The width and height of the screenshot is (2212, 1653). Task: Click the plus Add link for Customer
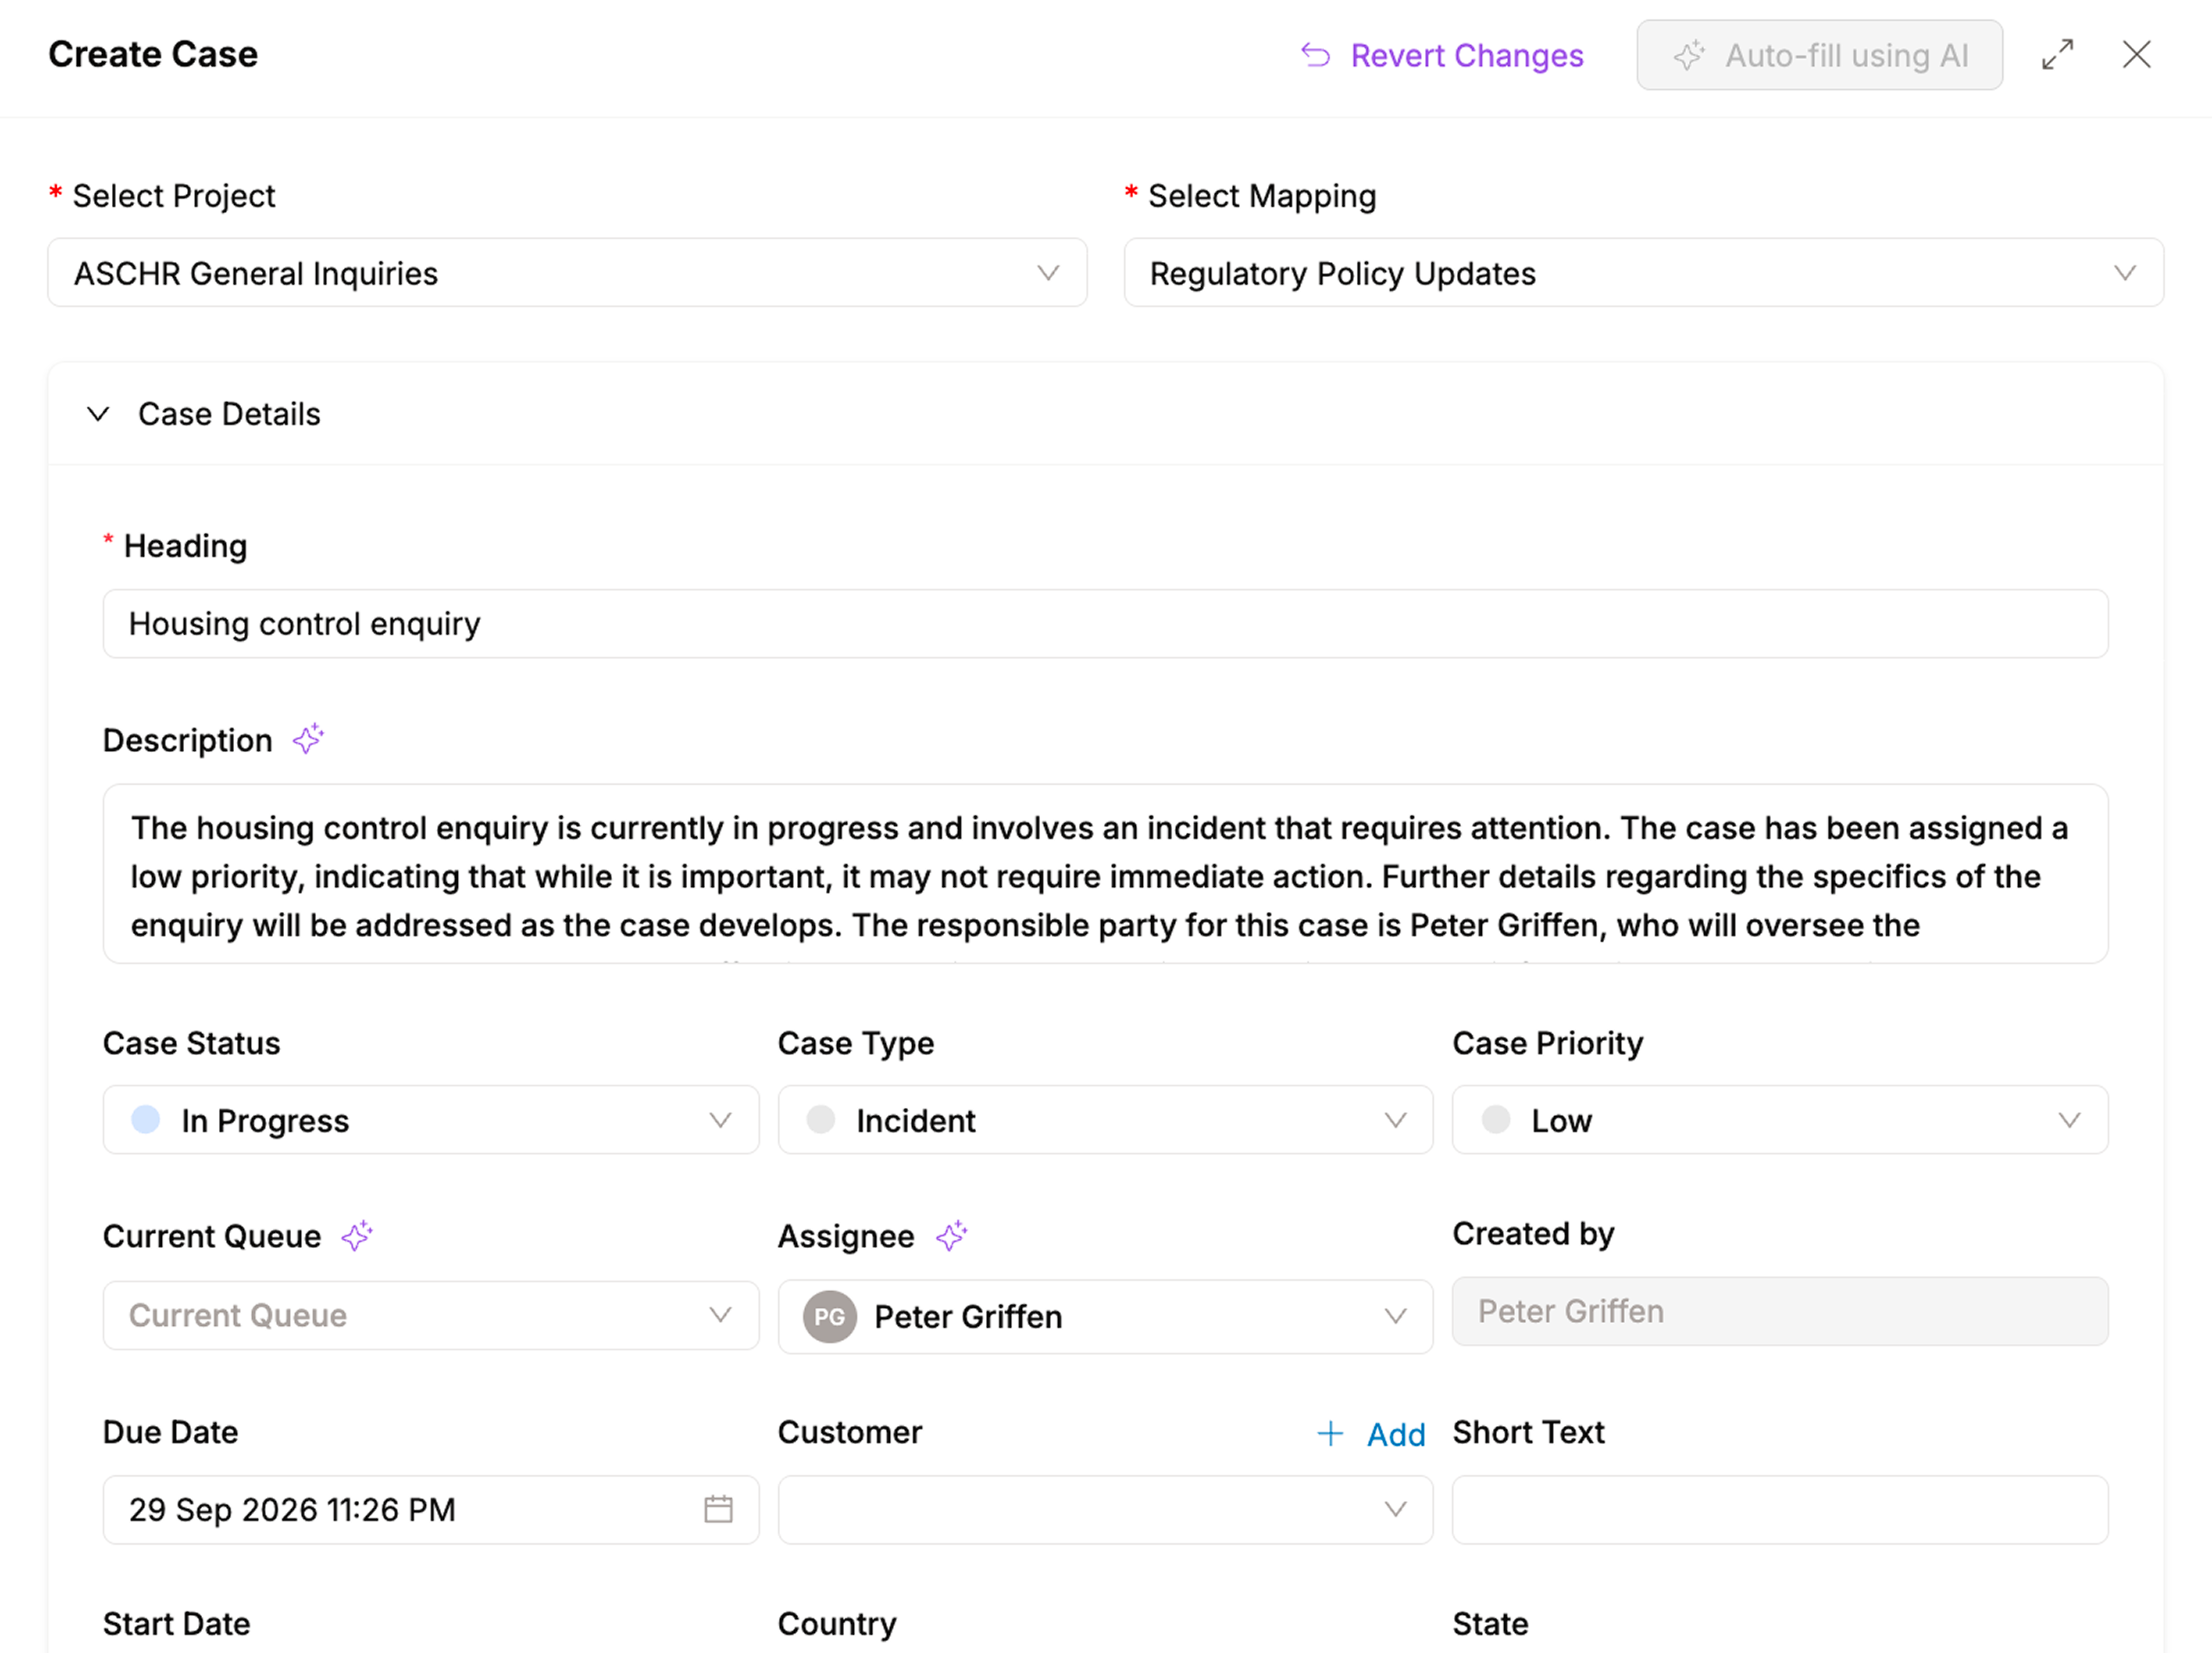(x=1372, y=1434)
